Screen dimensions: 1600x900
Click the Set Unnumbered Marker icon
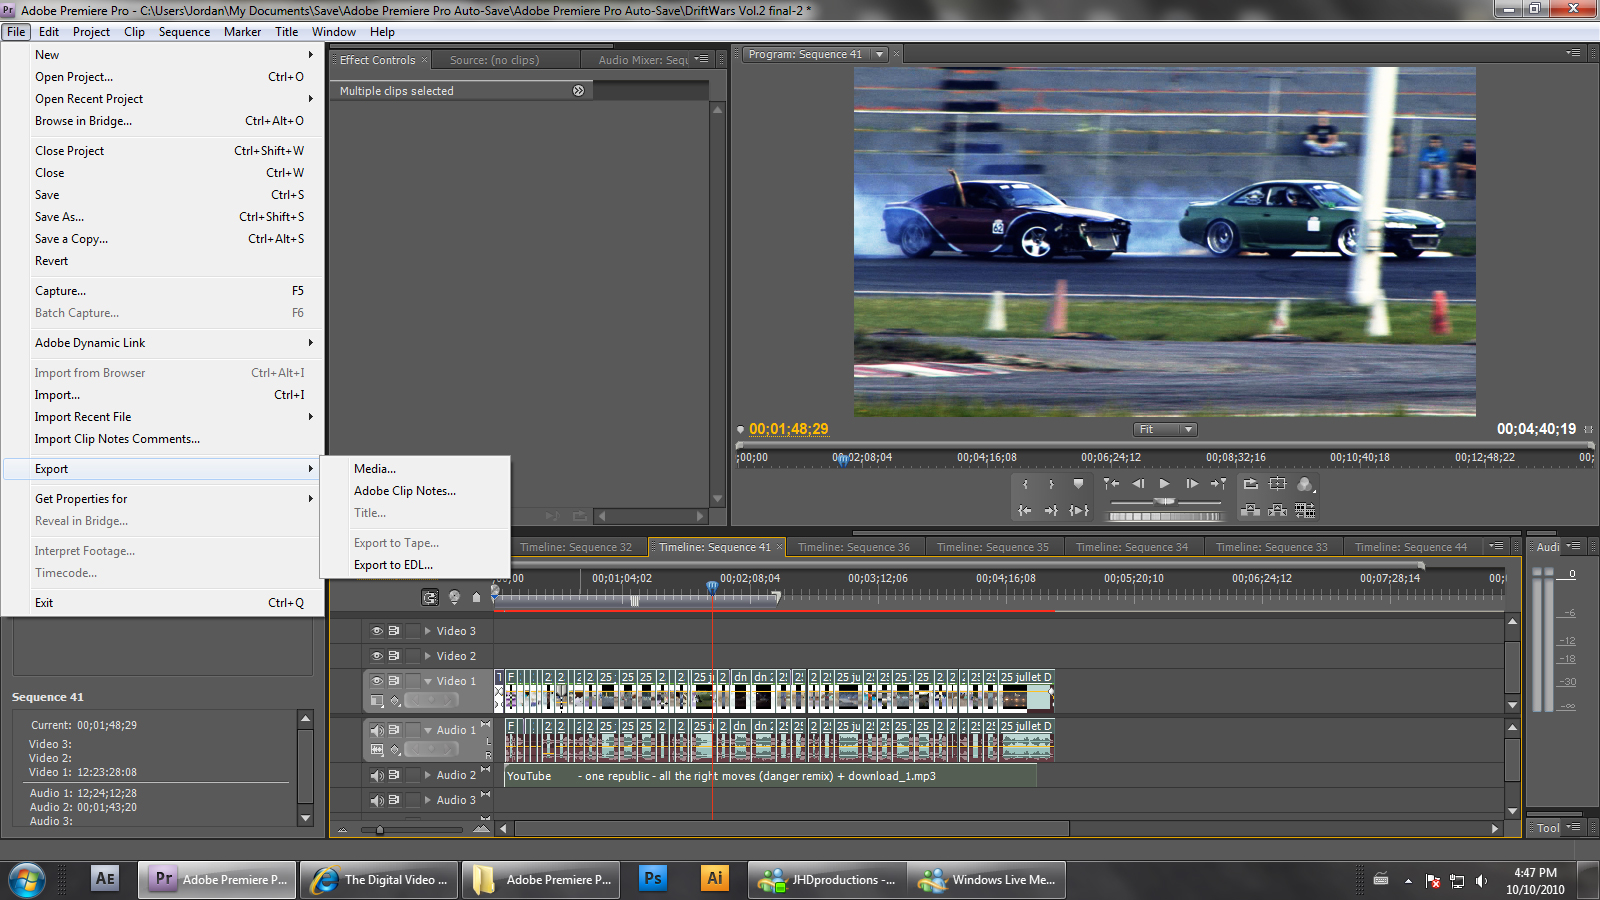tap(1078, 484)
